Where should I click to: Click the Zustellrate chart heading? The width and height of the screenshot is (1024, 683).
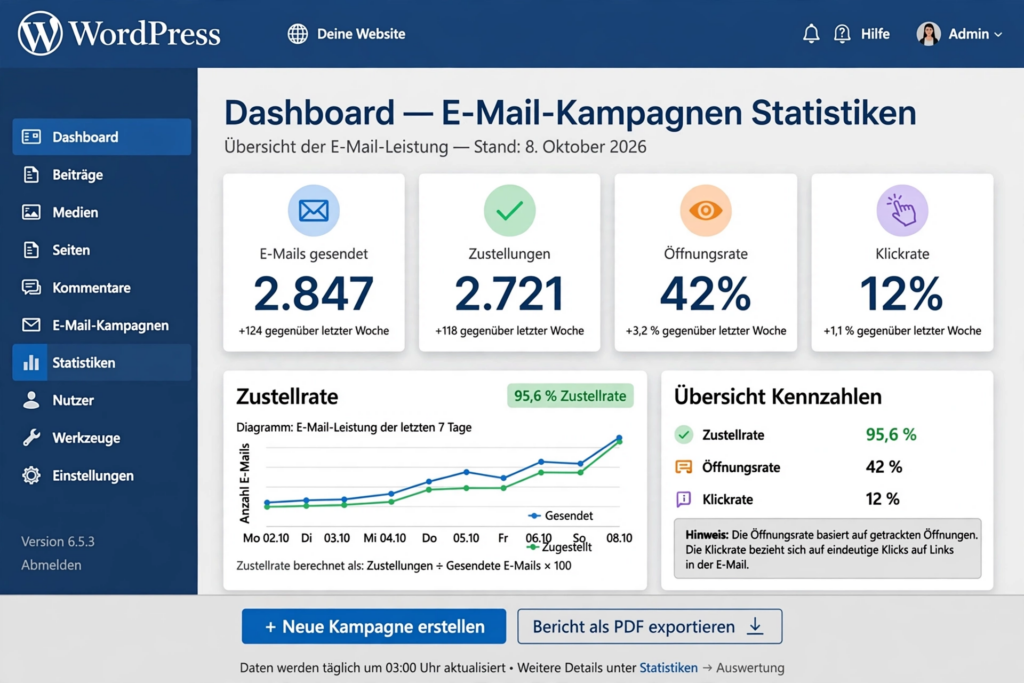pos(287,396)
